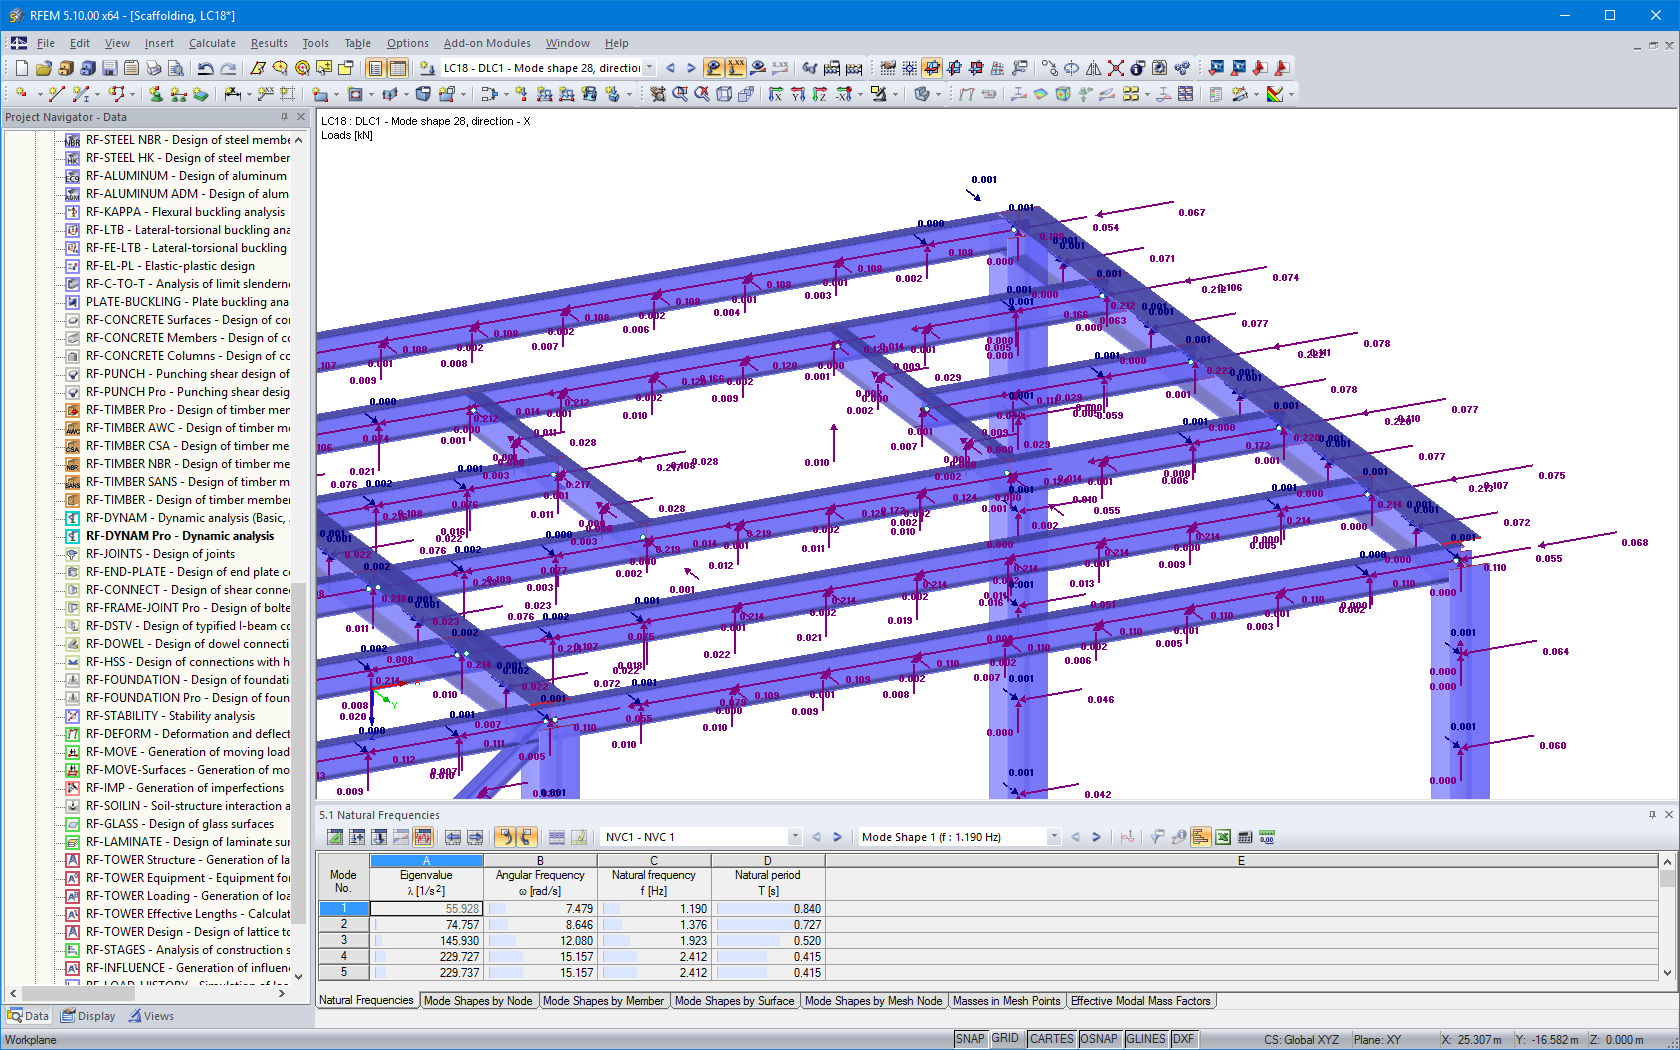Open the NVC1 - NVC 1 dropdown
The width and height of the screenshot is (1680, 1050).
tap(795, 837)
